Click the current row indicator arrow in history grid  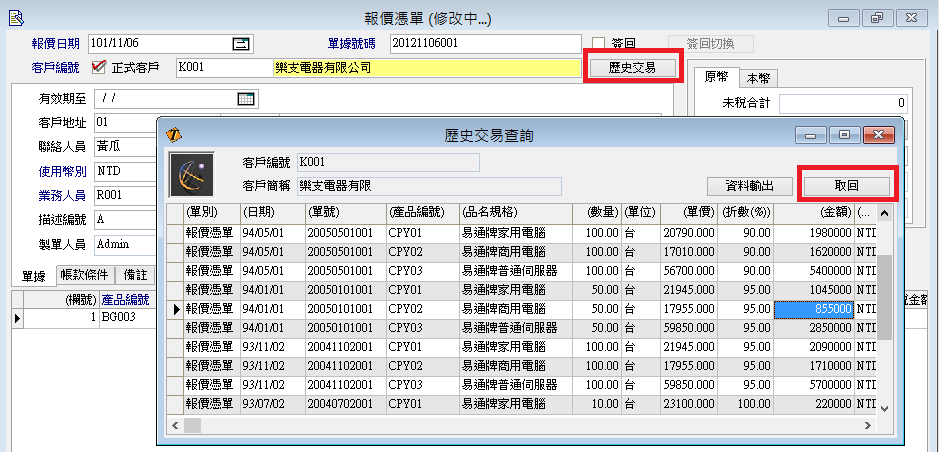coord(177,310)
